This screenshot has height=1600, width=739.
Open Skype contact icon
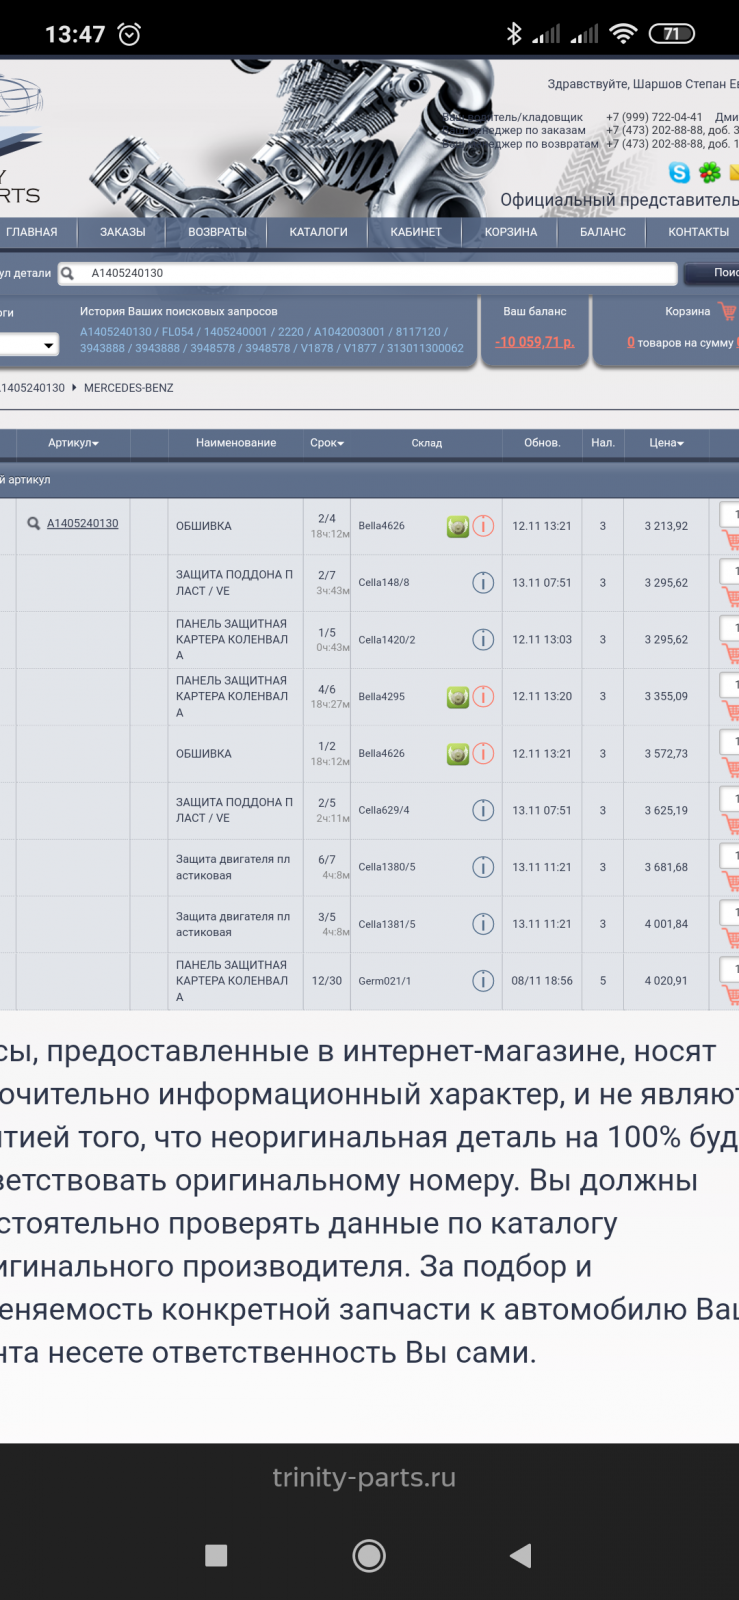679,173
